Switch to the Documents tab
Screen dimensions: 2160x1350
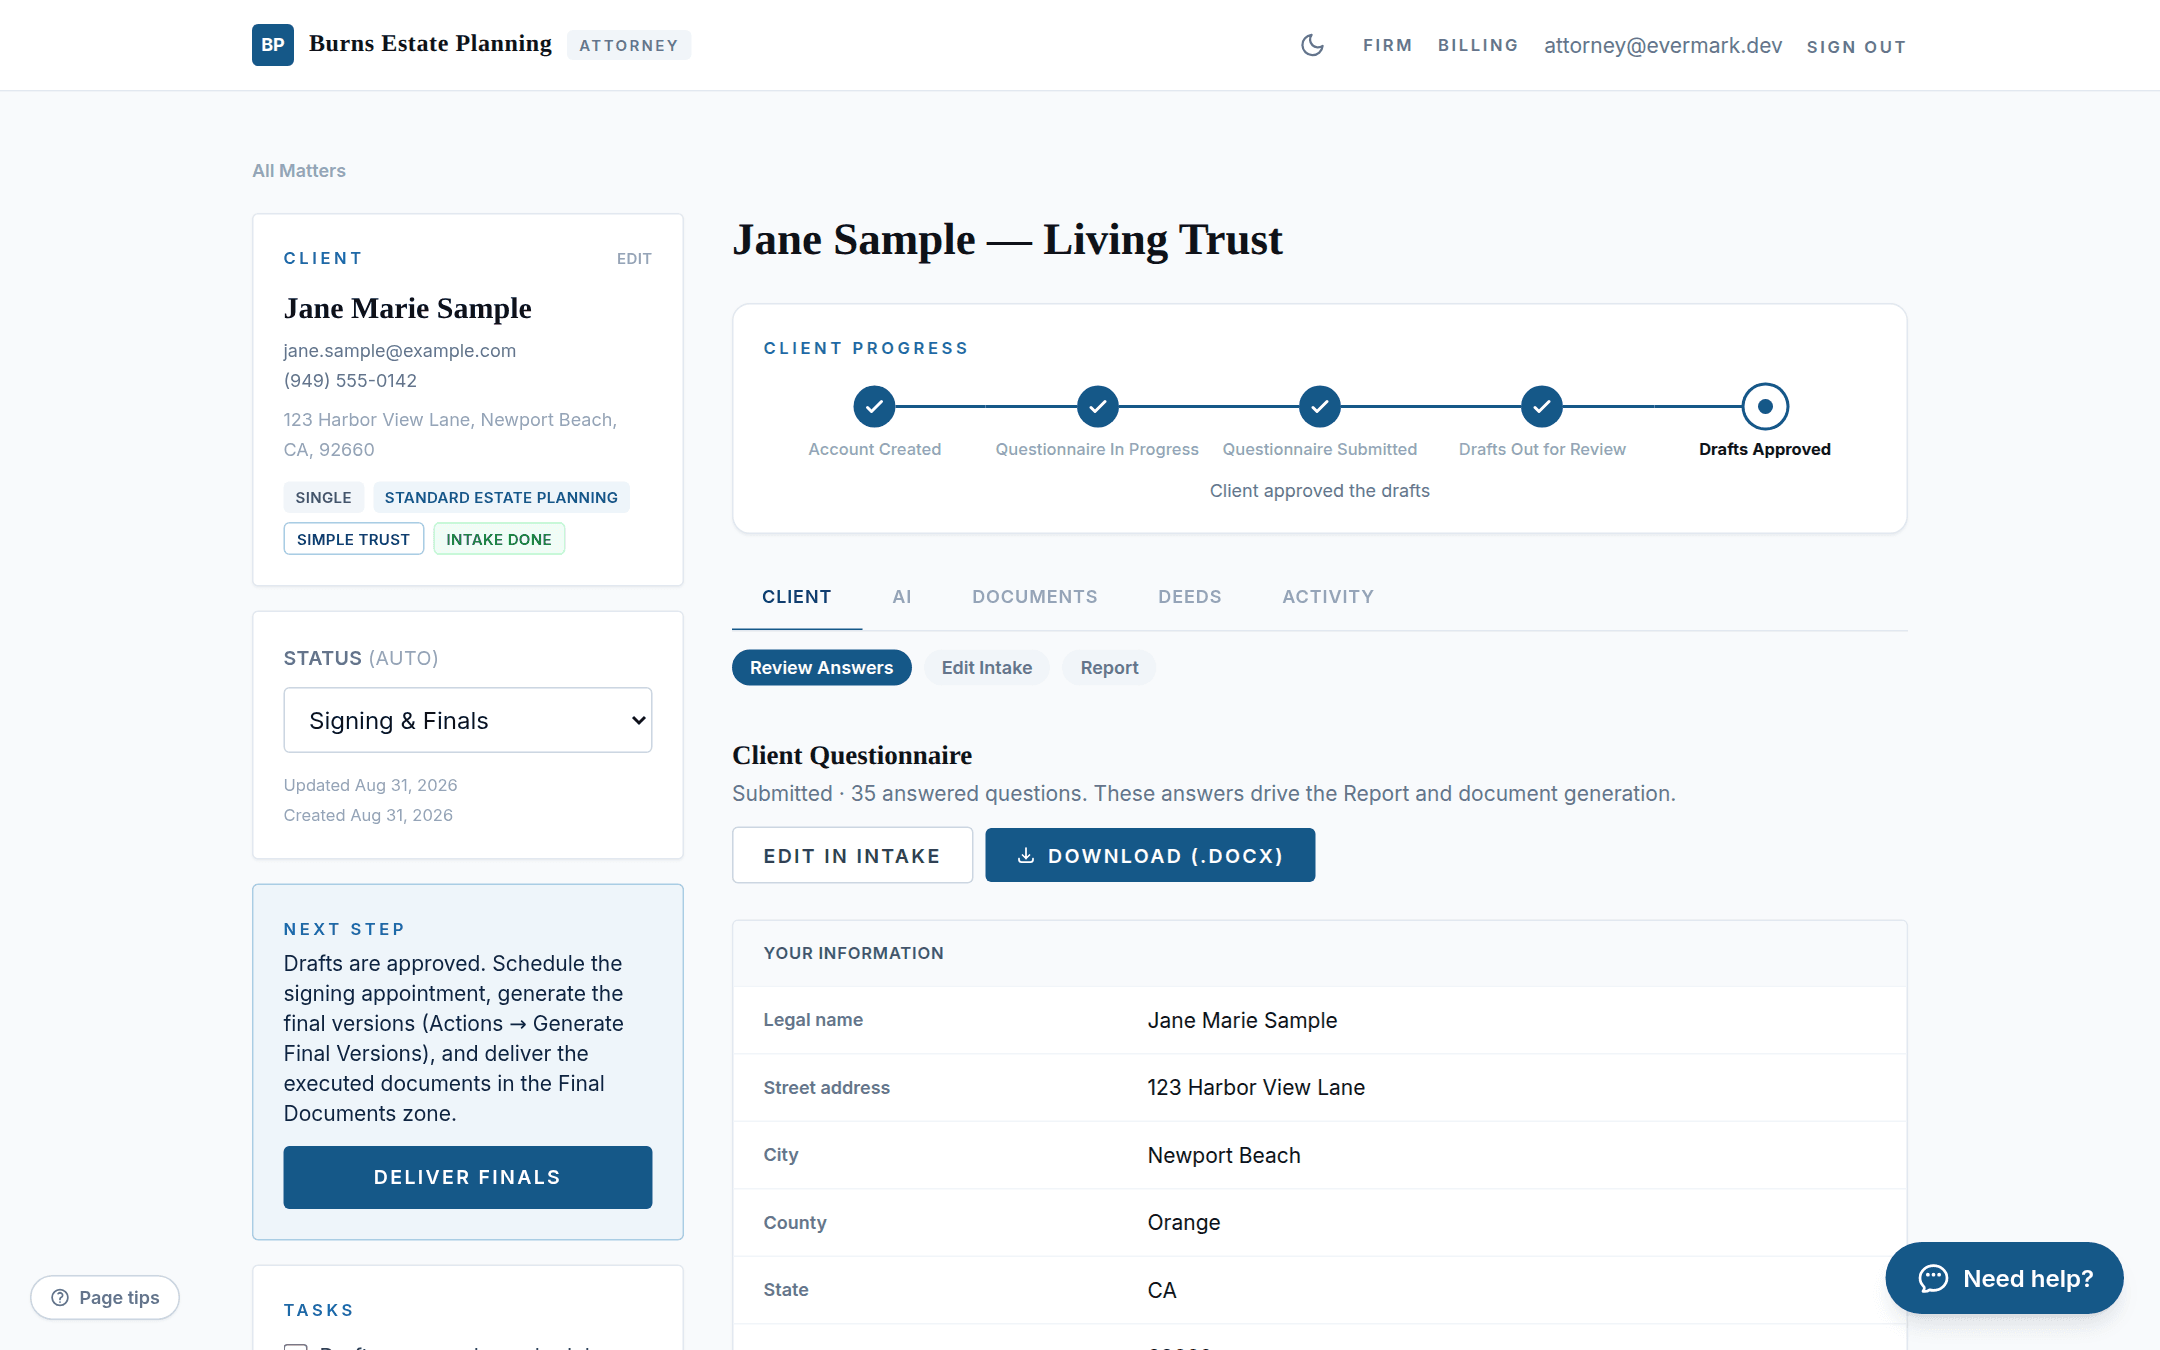[x=1035, y=597]
